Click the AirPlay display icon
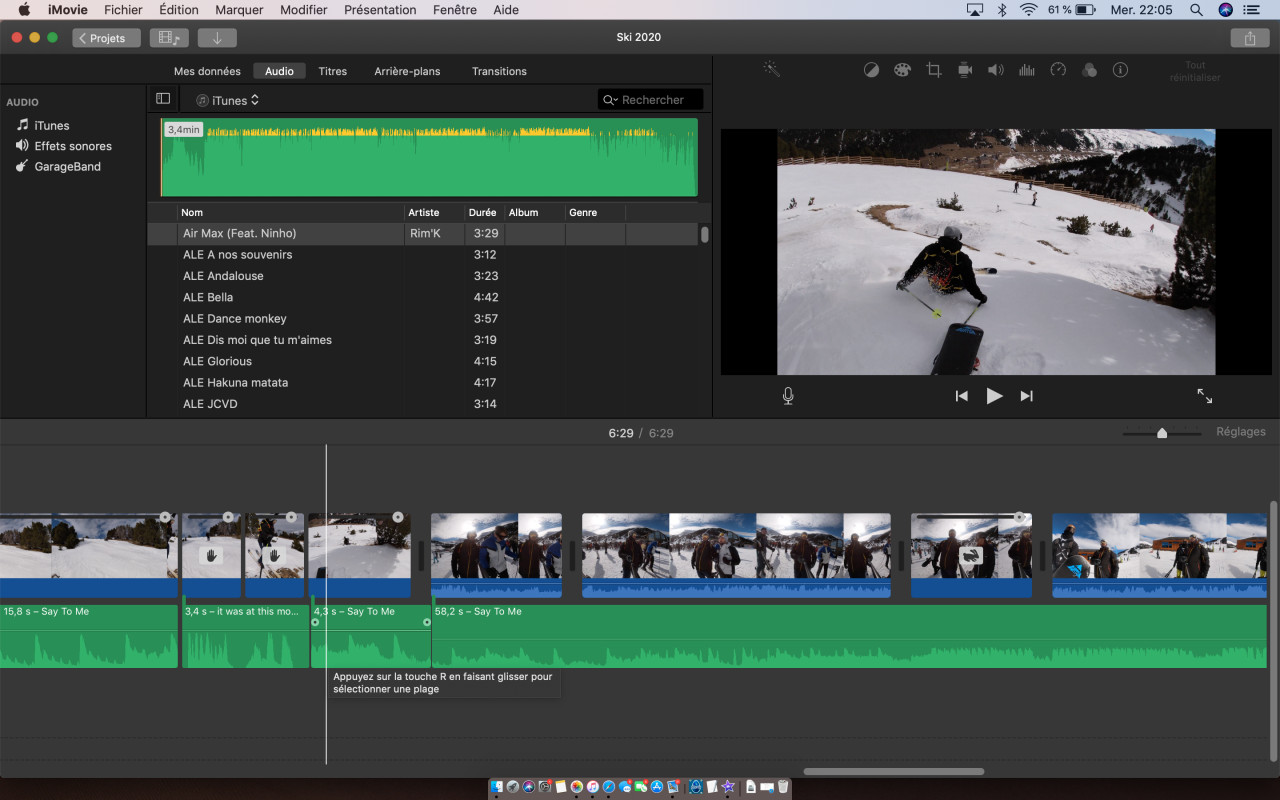This screenshot has width=1280, height=800. [975, 10]
